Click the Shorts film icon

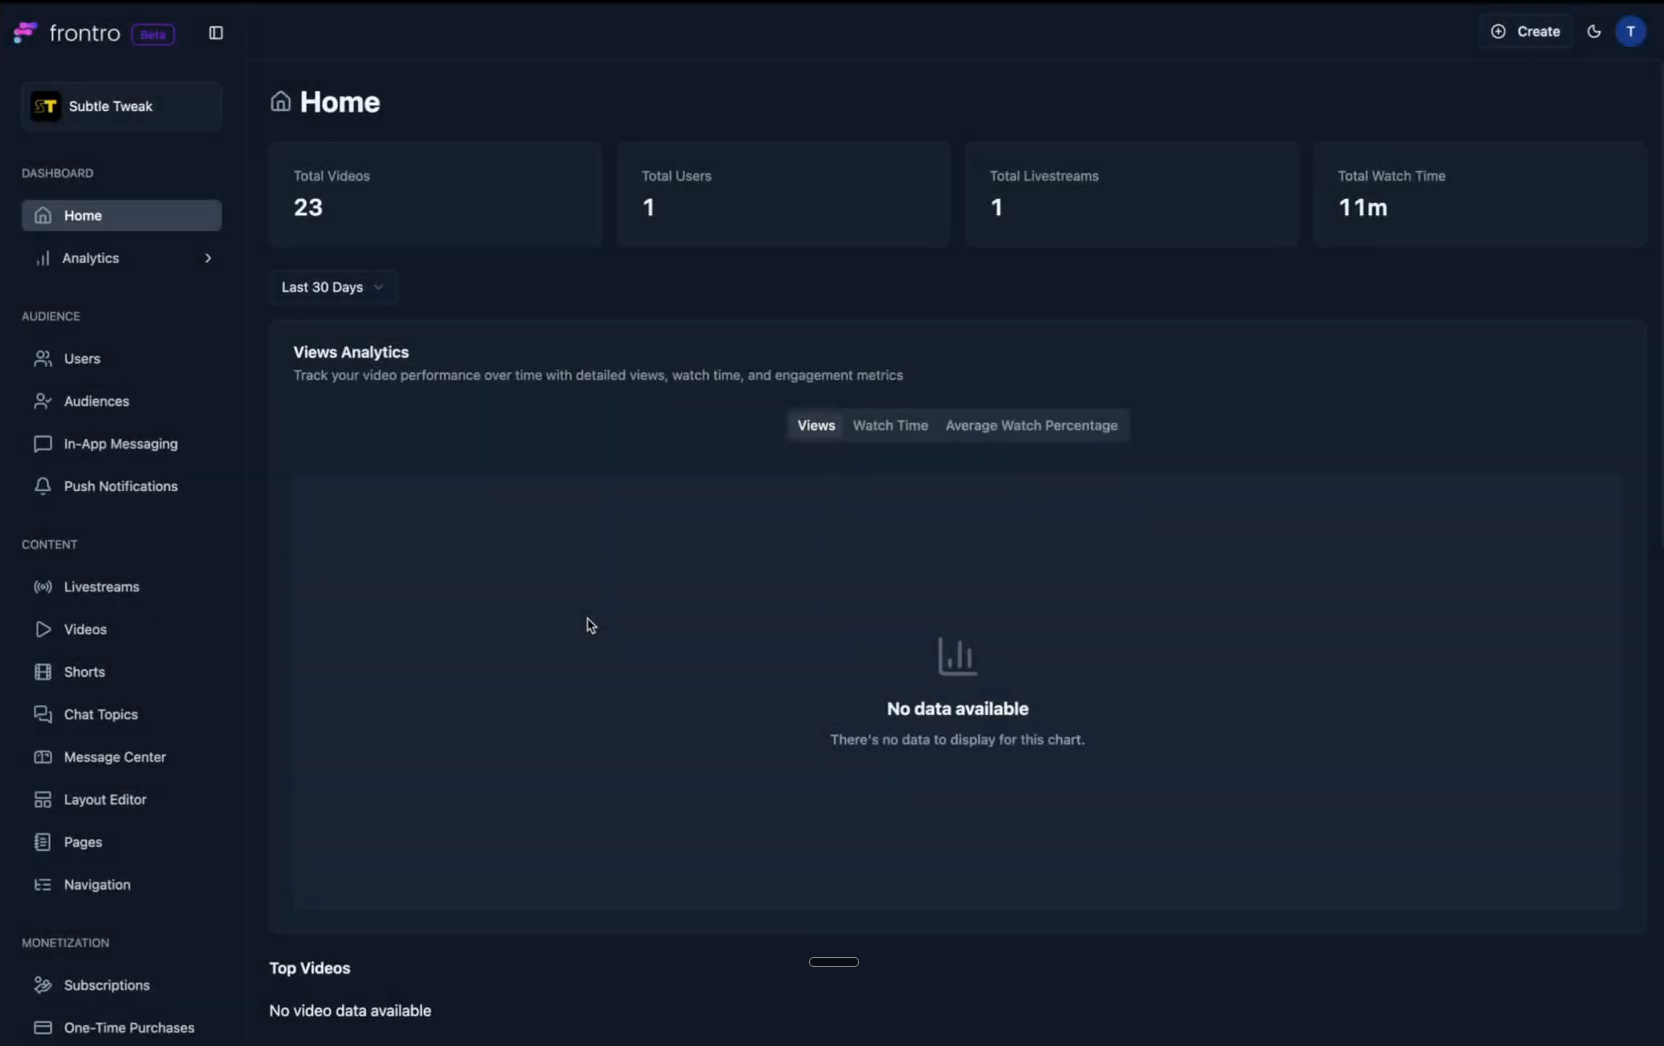click(43, 672)
